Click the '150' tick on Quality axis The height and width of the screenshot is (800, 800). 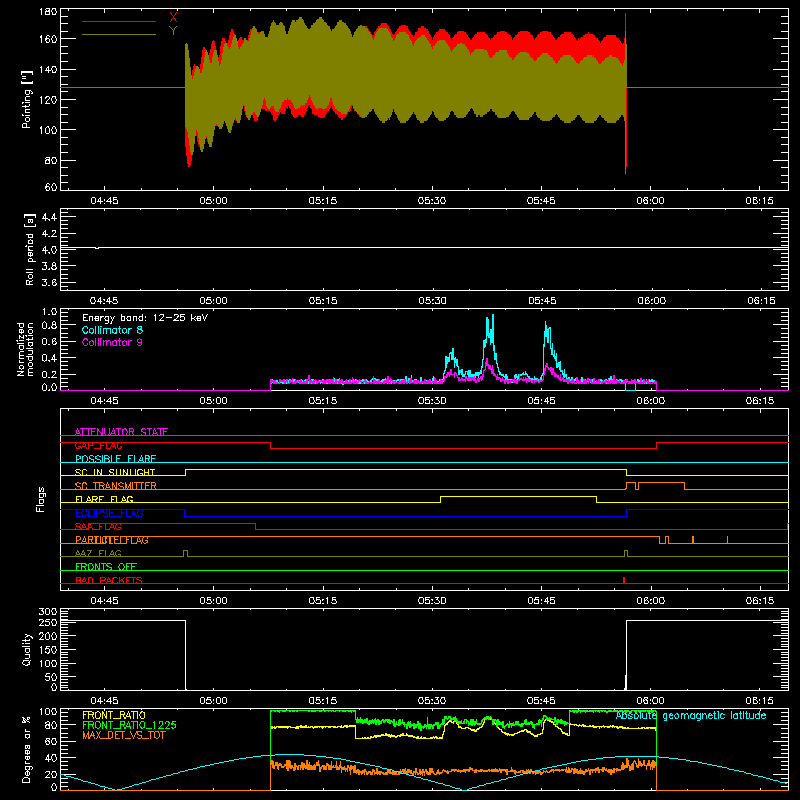coord(48,650)
